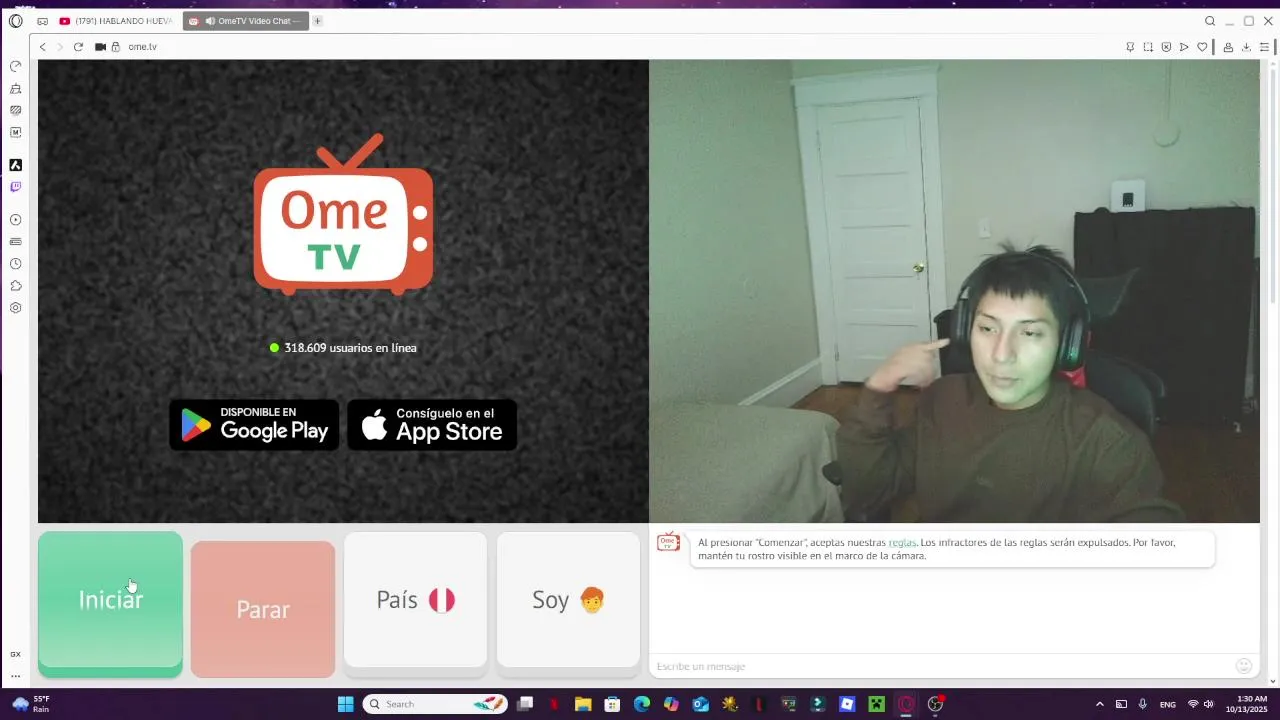
Task: Click the snapshot tool icon
Action: pos(1148,47)
